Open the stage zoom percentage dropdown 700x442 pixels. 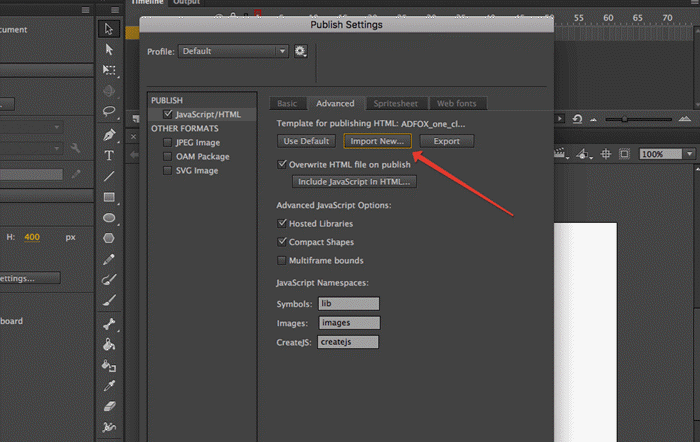point(665,155)
